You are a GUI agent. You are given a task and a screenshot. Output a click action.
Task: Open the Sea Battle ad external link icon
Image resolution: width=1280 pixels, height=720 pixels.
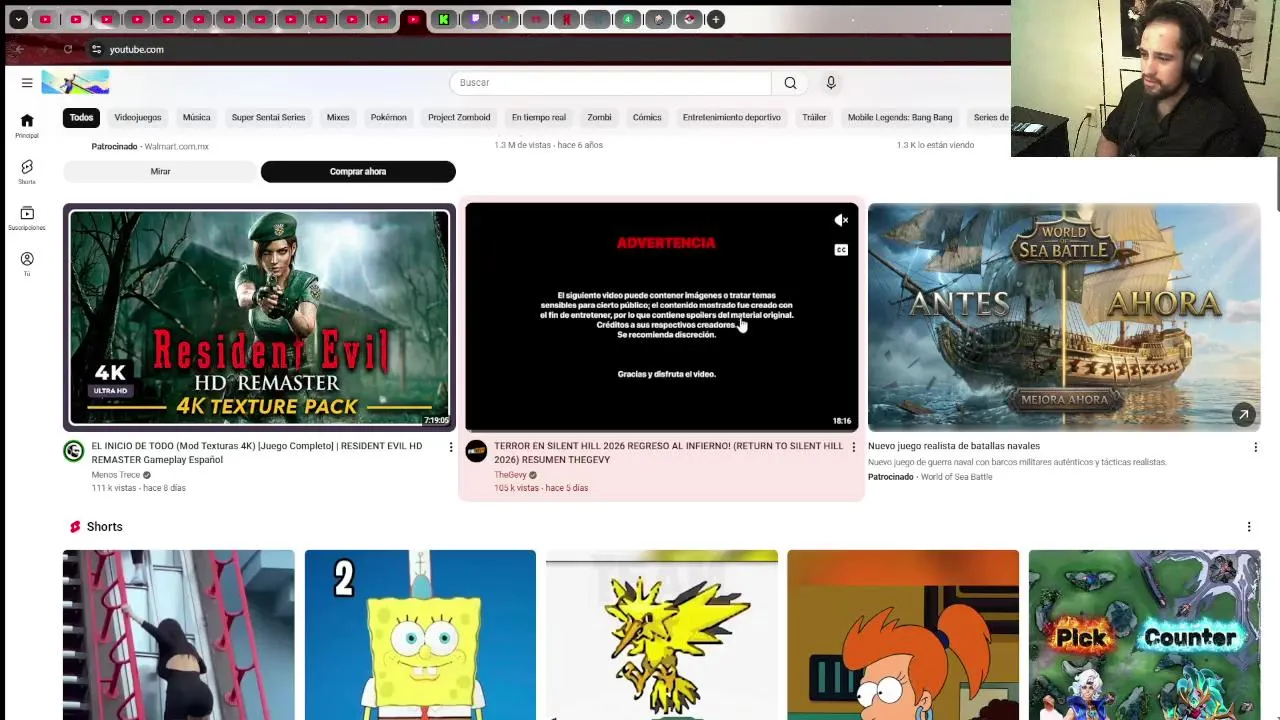[1243, 415]
